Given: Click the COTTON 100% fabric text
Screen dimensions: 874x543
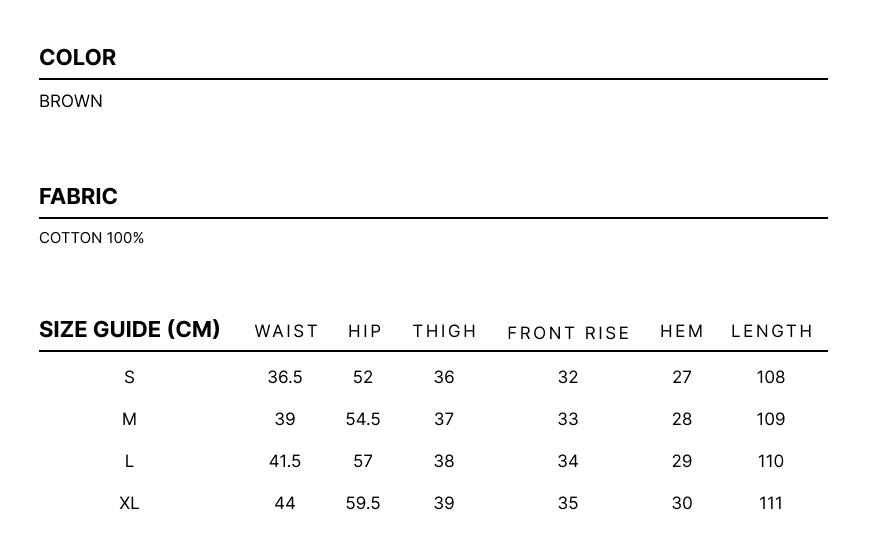Looking at the screenshot, I should [x=92, y=238].
